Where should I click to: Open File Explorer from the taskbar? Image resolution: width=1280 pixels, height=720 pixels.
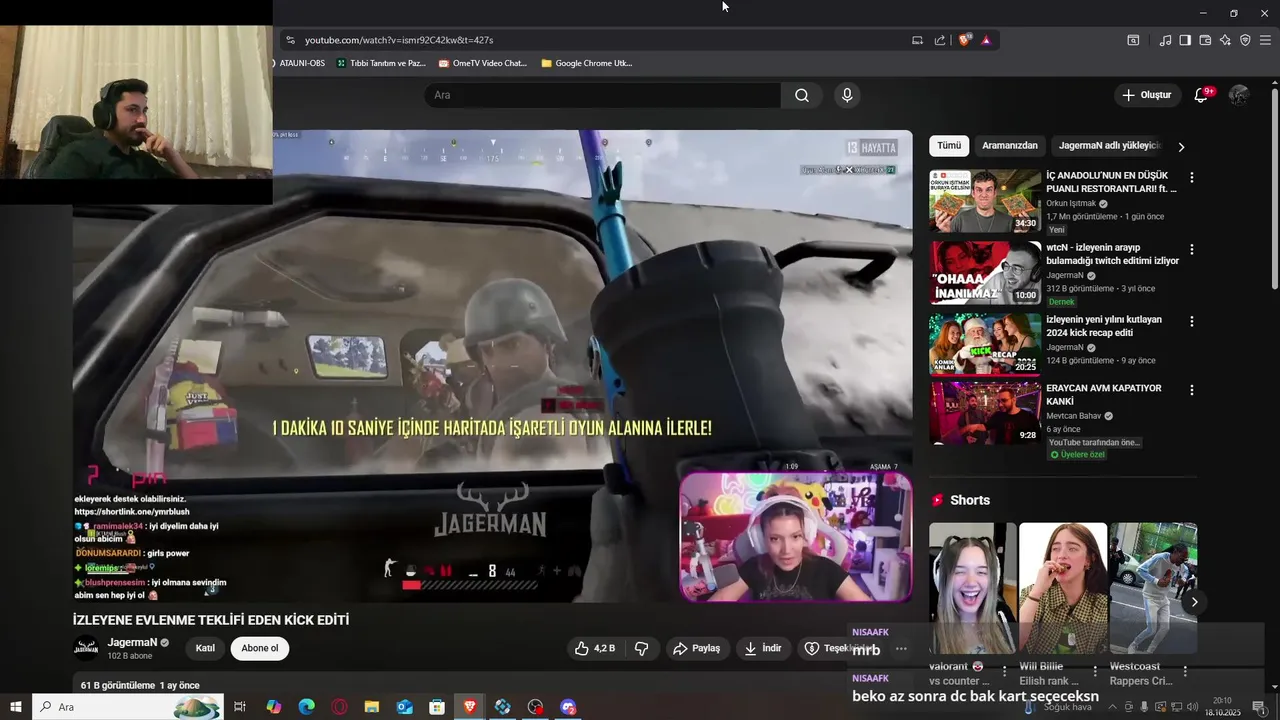(372, 707)
